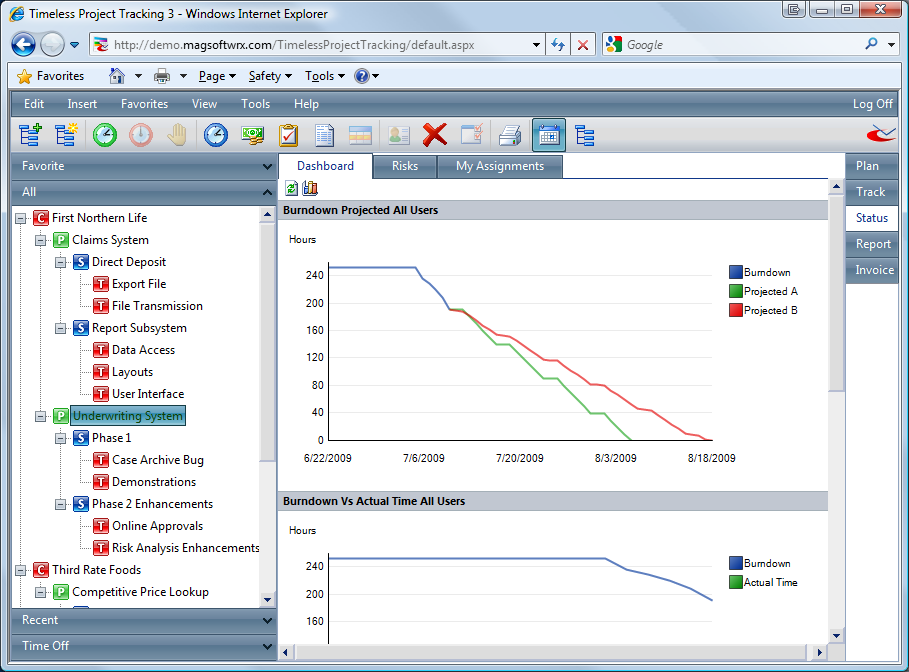Screen dimensions: 909x672
Task: Click the green refresh icon under the Dashboard tab
Action: tap(292, 188)
